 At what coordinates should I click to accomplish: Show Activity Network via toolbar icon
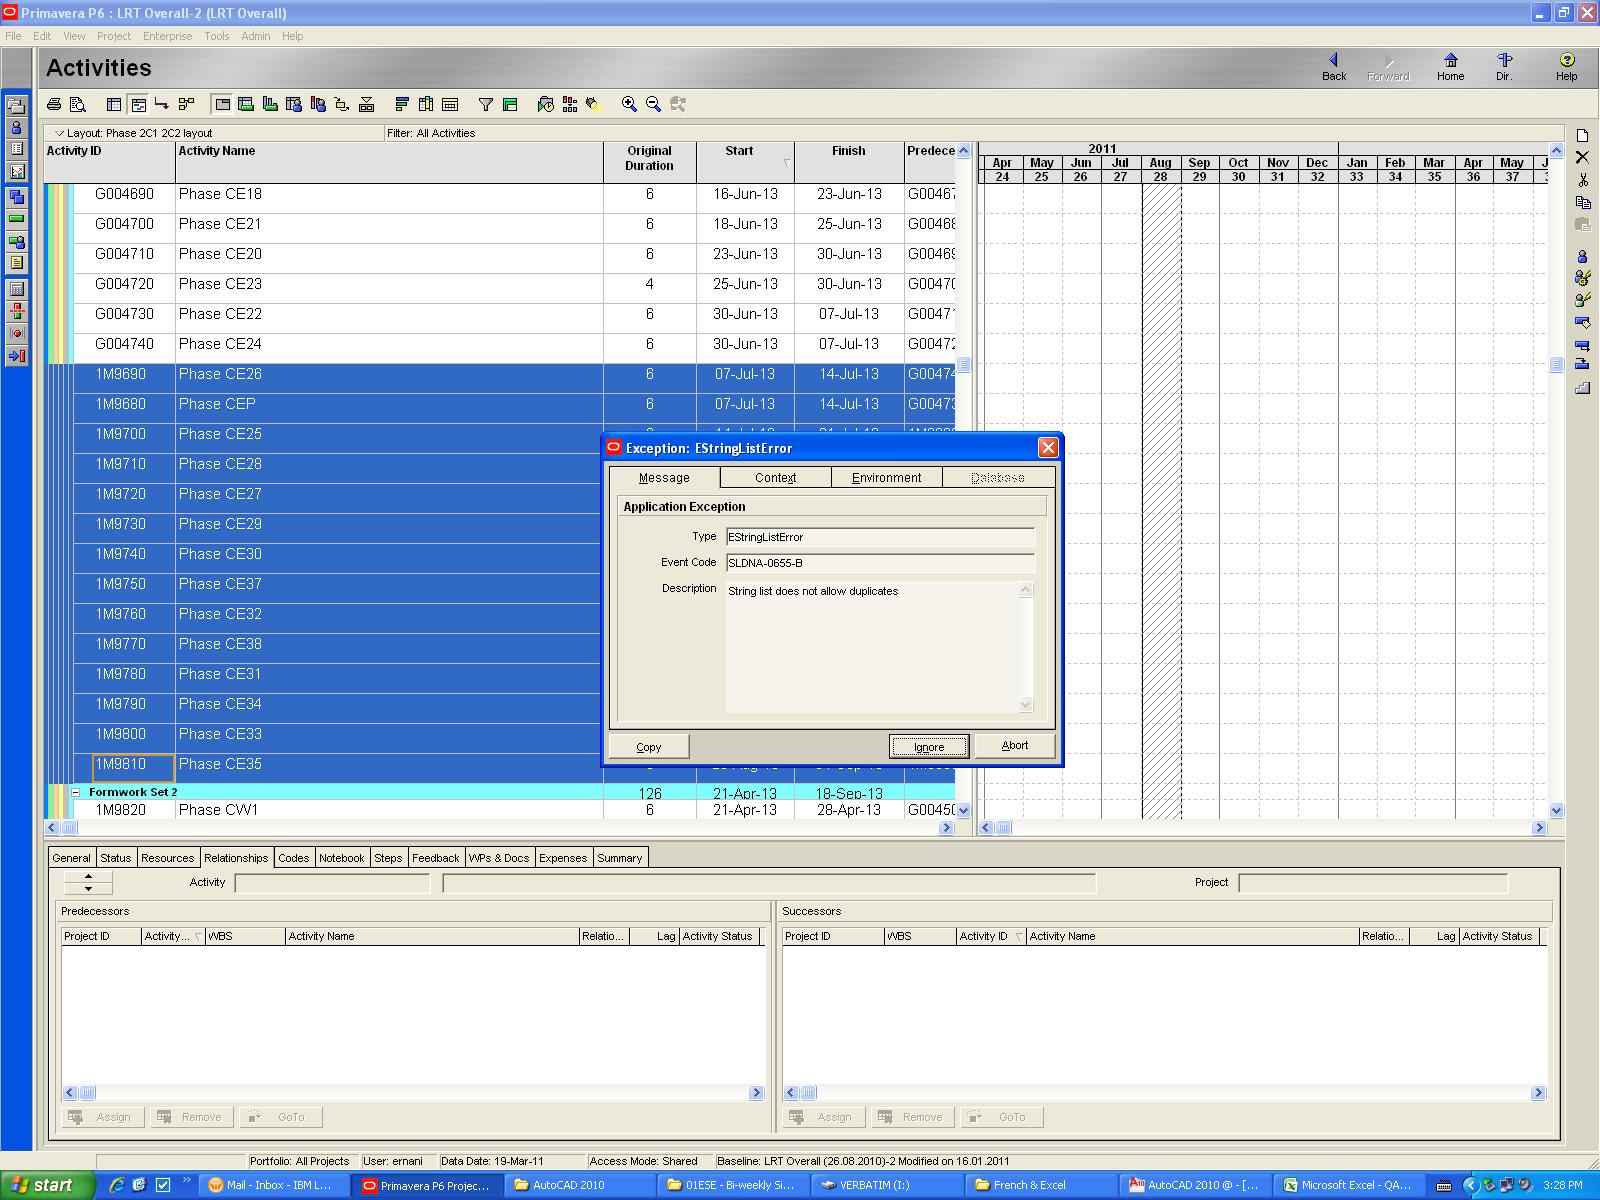(x=186, y=104)
